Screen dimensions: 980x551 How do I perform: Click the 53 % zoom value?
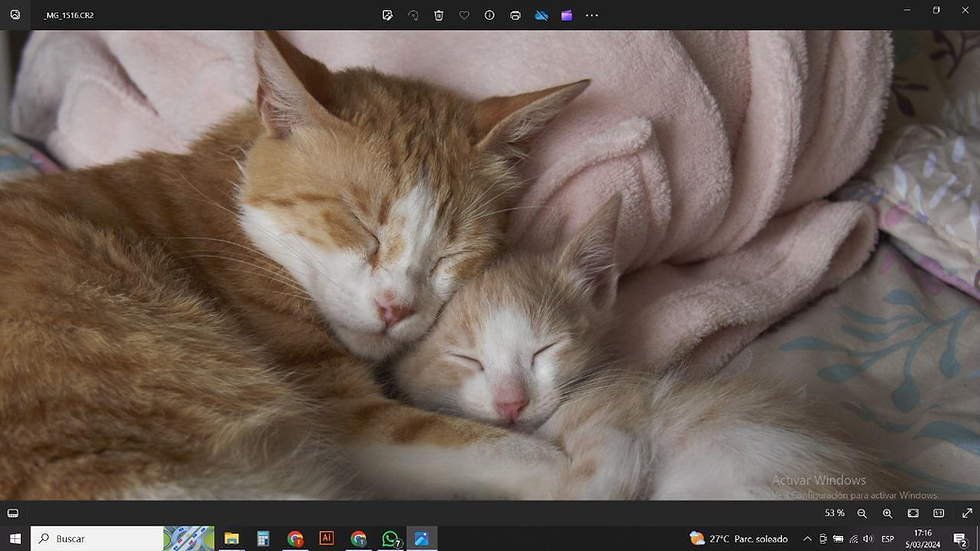tap(834, 513)
